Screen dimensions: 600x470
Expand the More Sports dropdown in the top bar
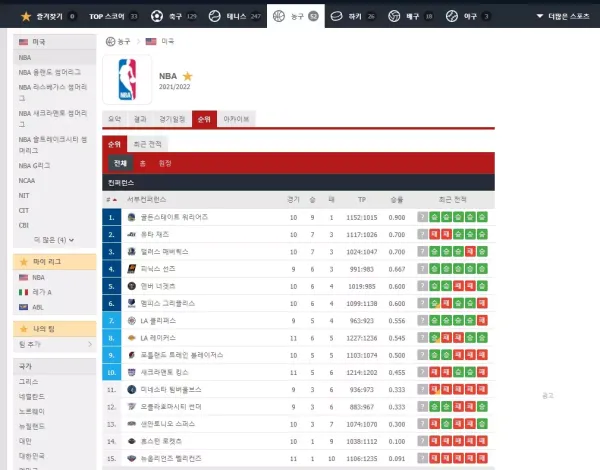(x=563, y=16)
